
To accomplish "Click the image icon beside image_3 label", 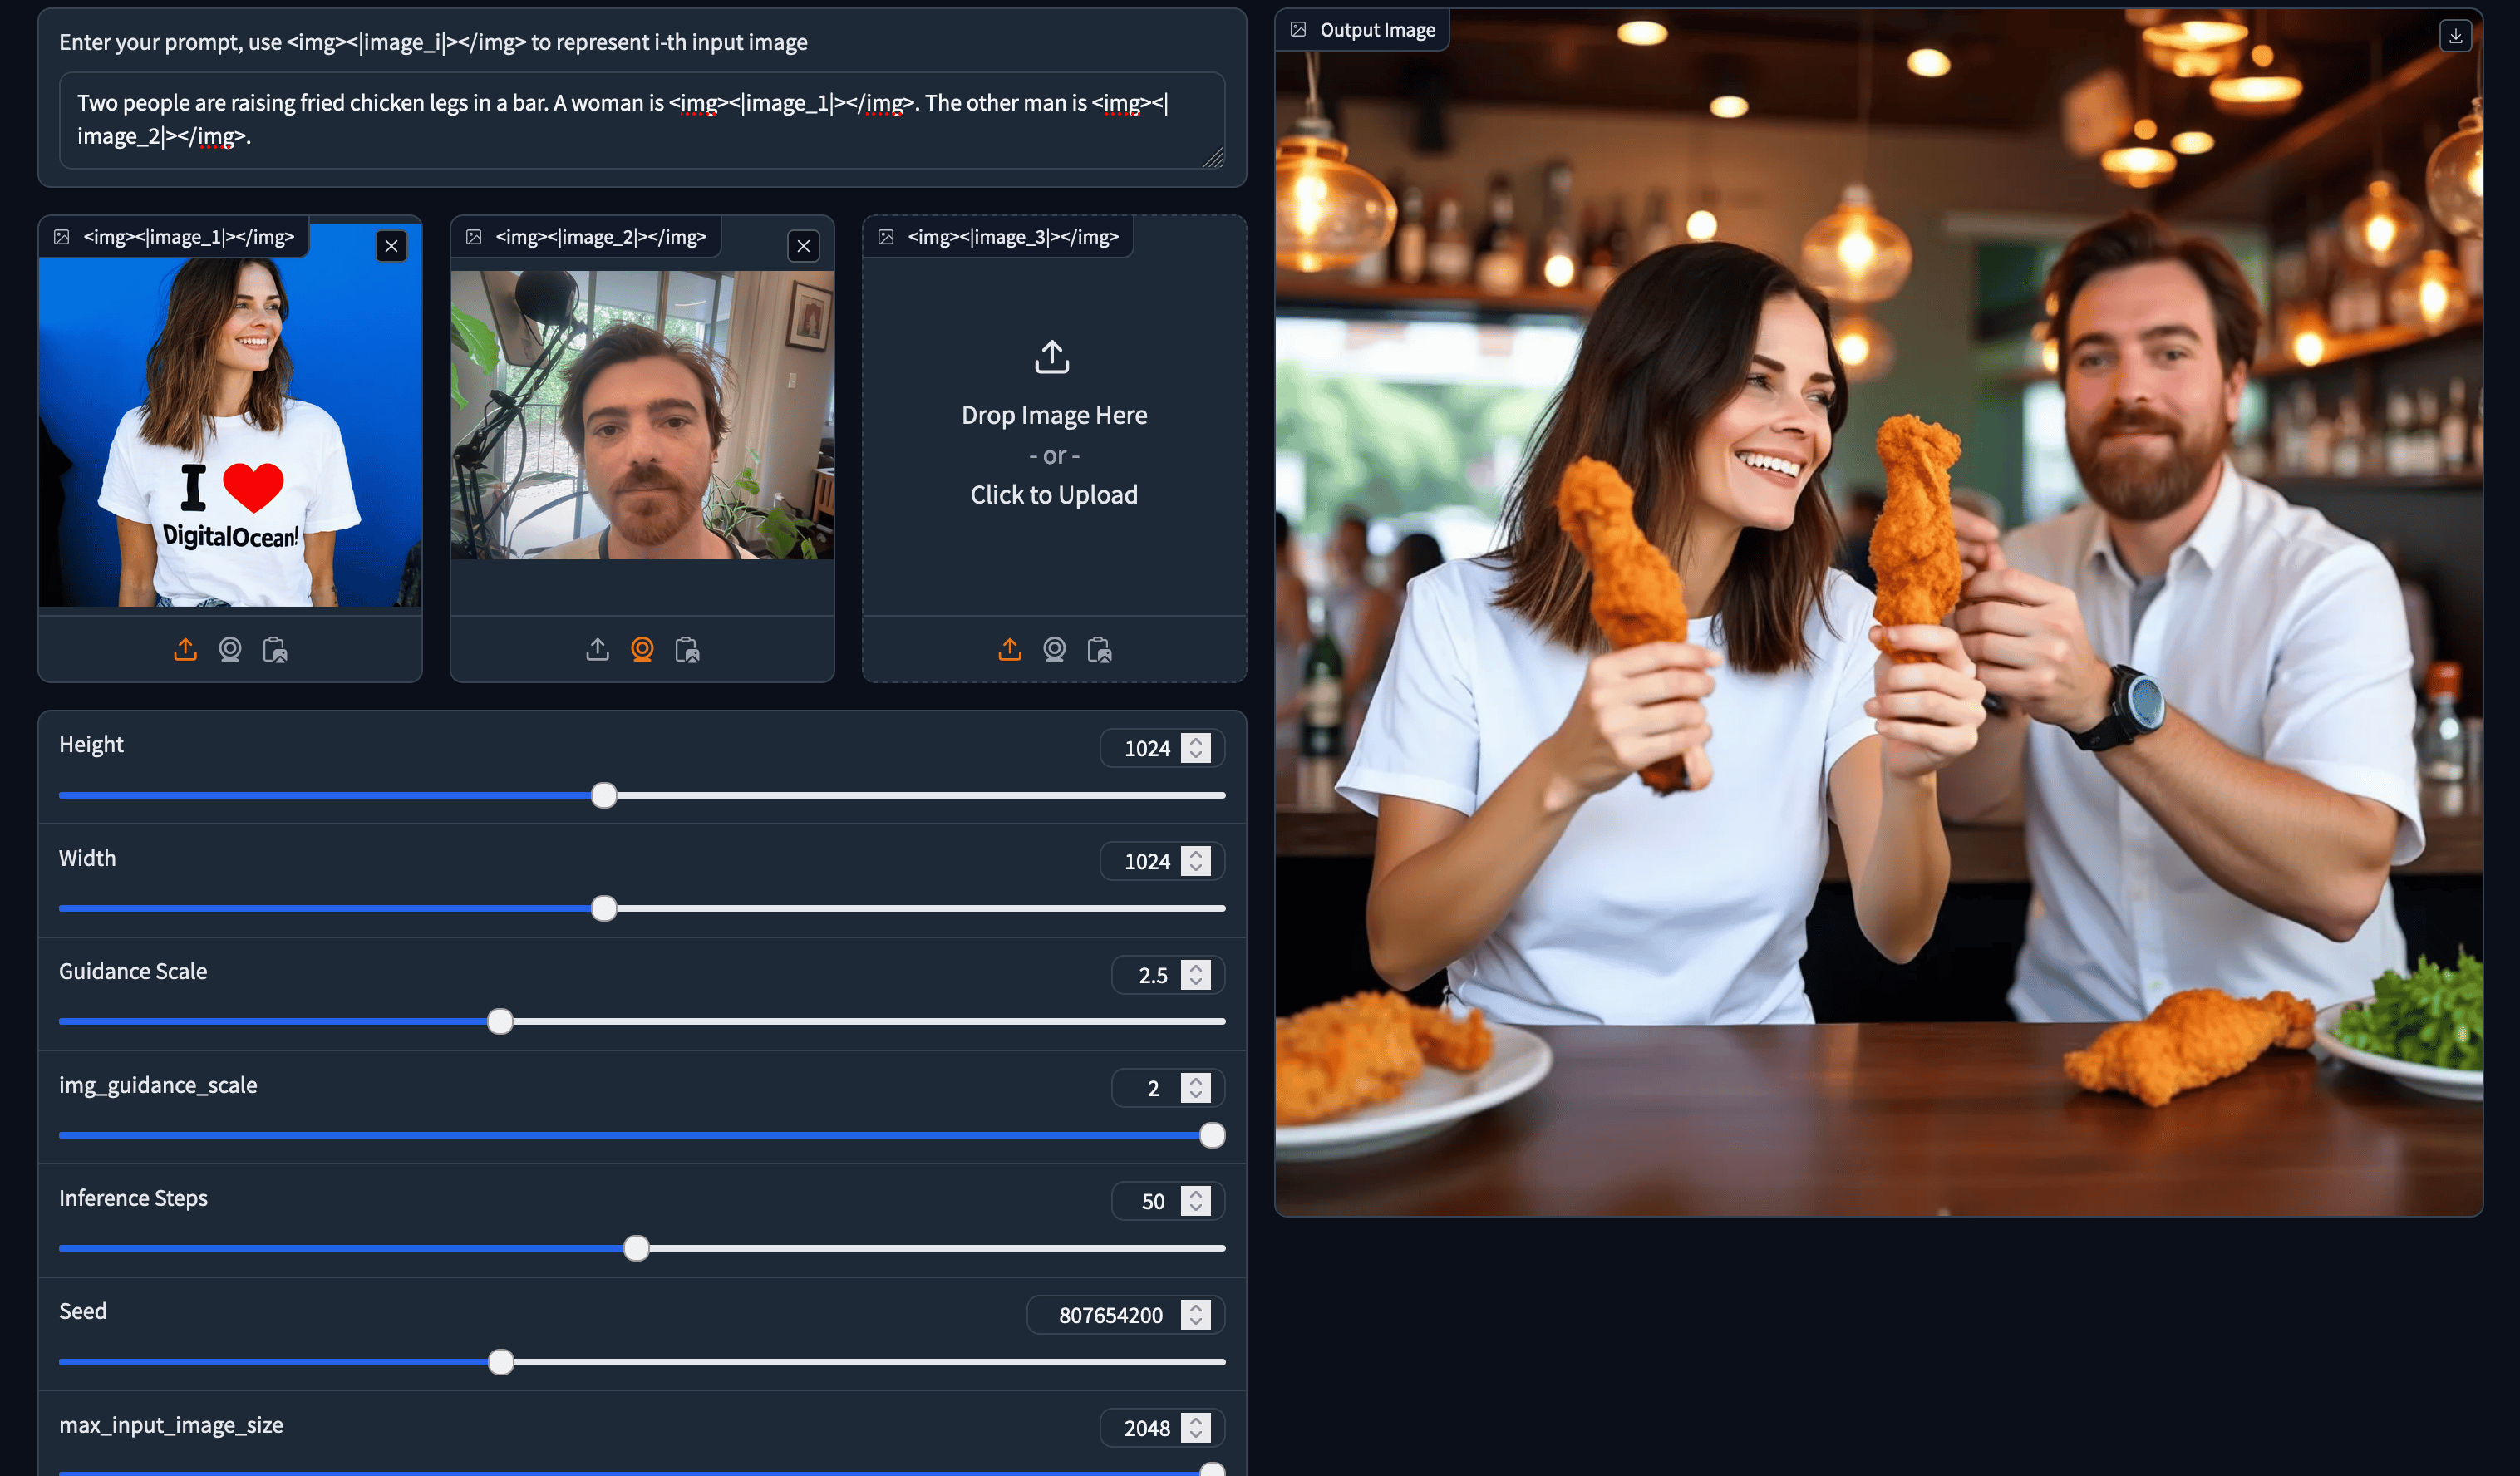I will (886, 237).
